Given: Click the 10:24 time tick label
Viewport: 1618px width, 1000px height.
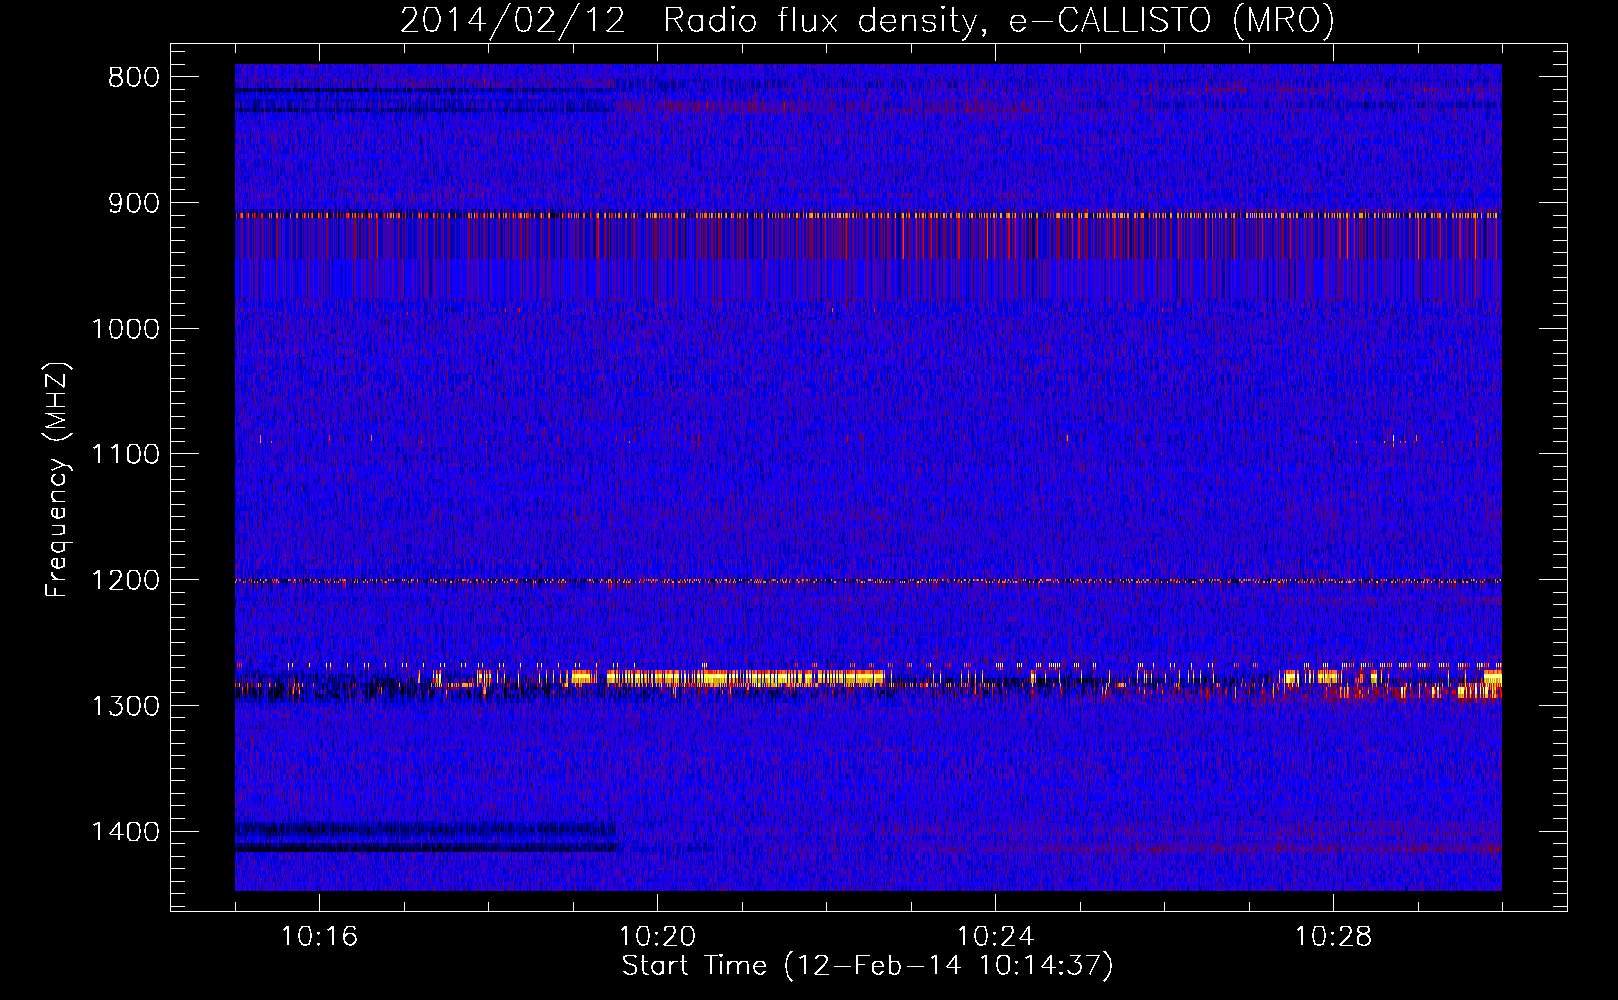Looking at the screenshot, I should click(x=995, y=937).
